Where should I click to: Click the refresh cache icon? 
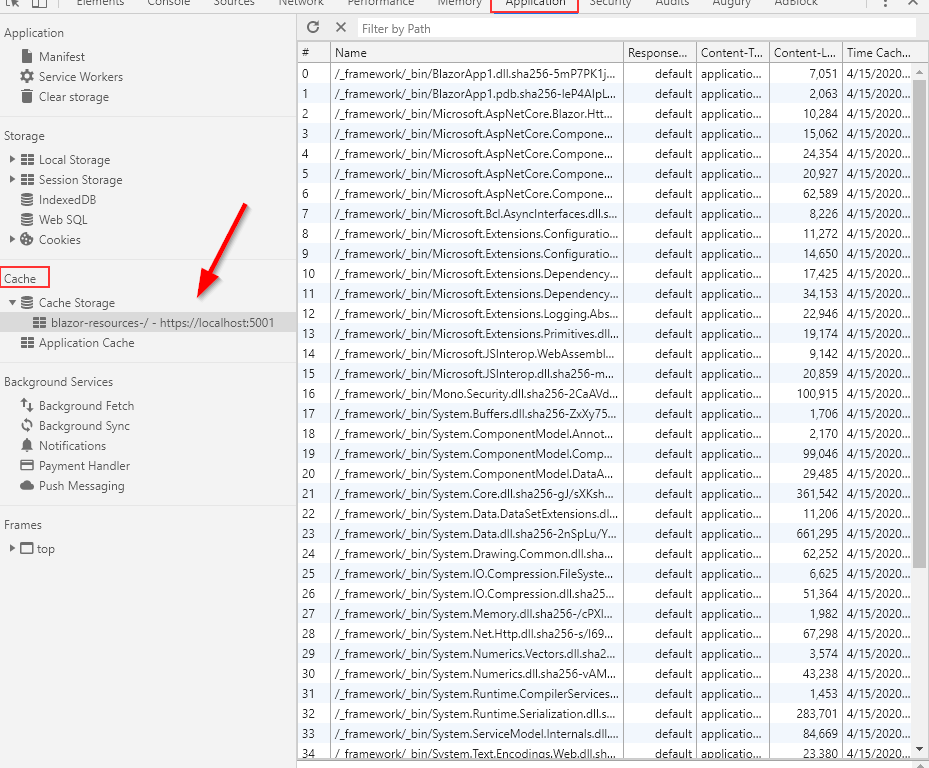(313, 28)
